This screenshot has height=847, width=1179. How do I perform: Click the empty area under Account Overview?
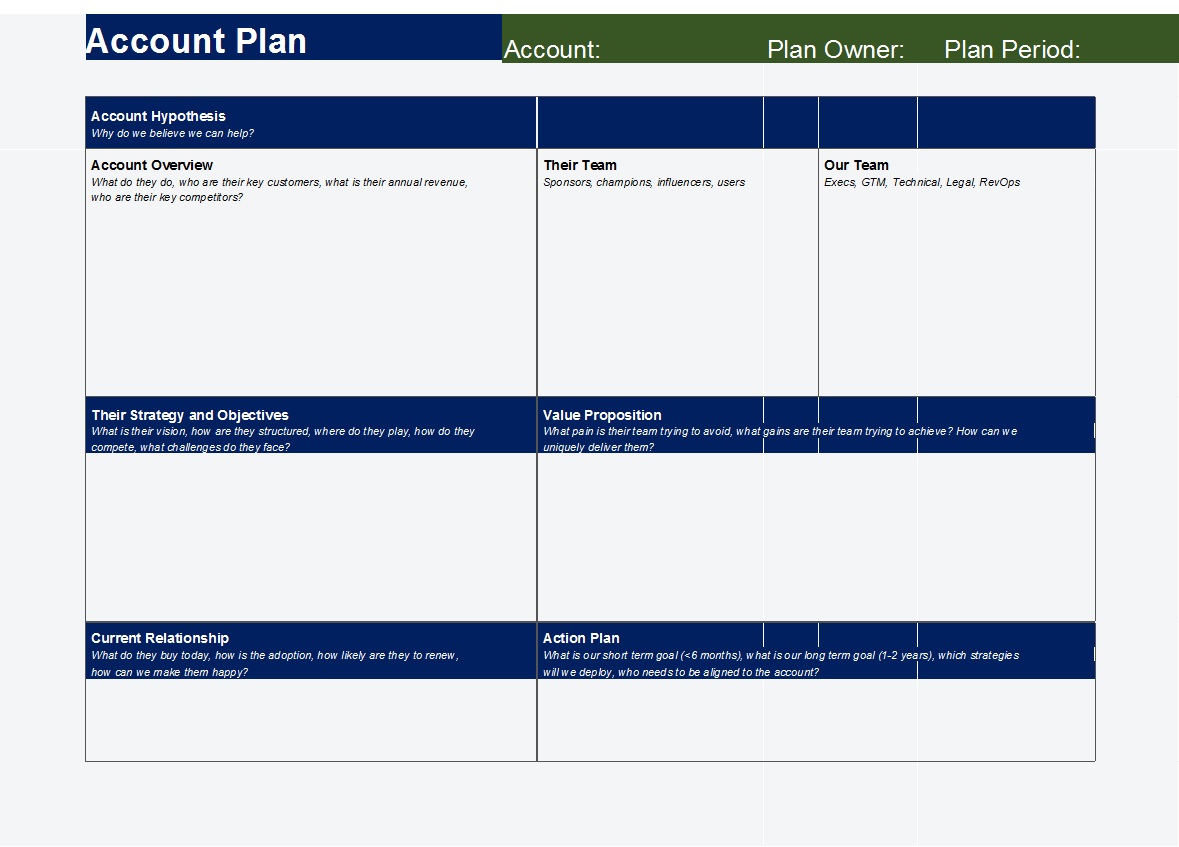point(311,299)
